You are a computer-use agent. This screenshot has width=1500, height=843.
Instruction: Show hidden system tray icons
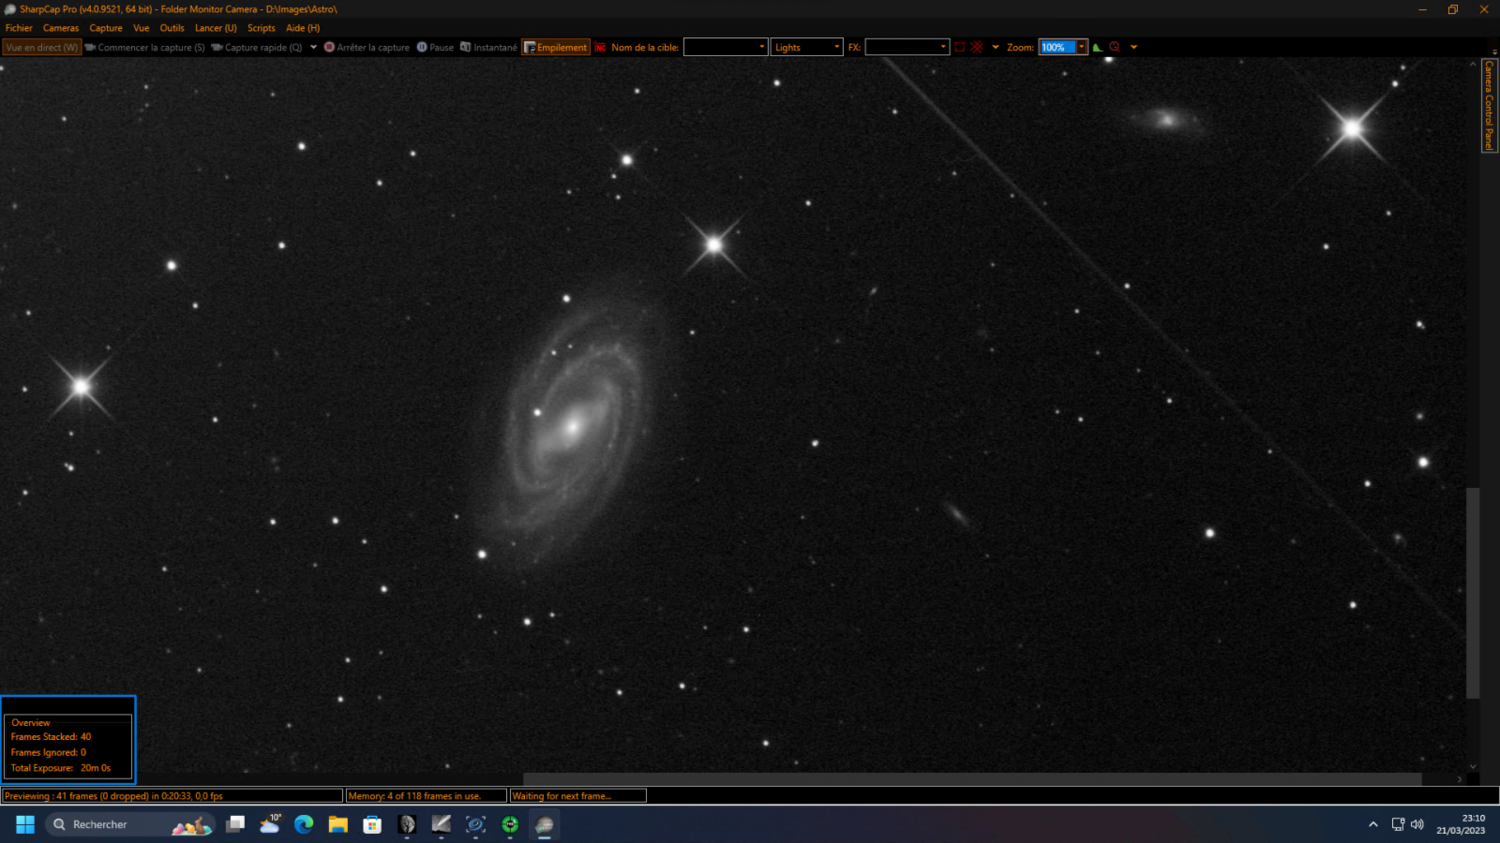point(1373,824)
